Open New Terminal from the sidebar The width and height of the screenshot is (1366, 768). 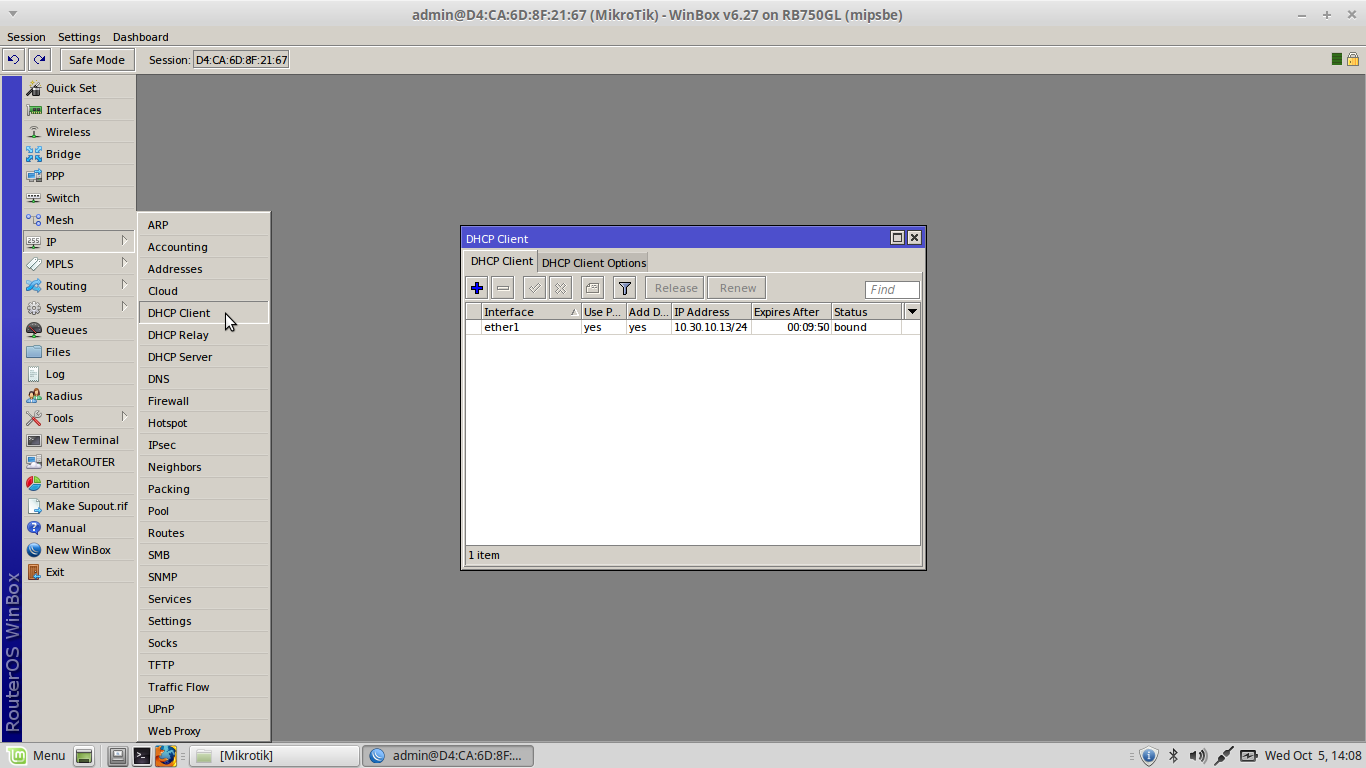79,440
